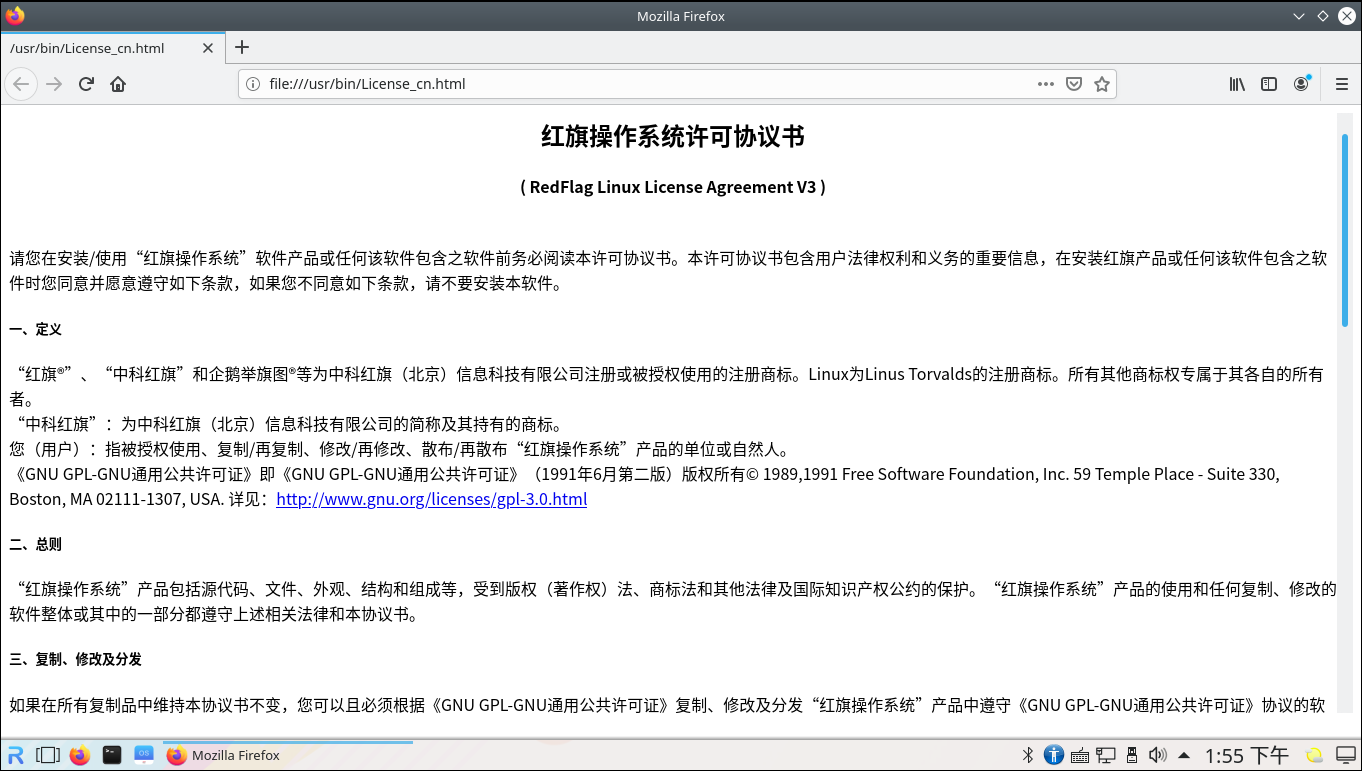The image size is (1362, 771).
Task: Open the volume control
Action: coord(1158,755)
